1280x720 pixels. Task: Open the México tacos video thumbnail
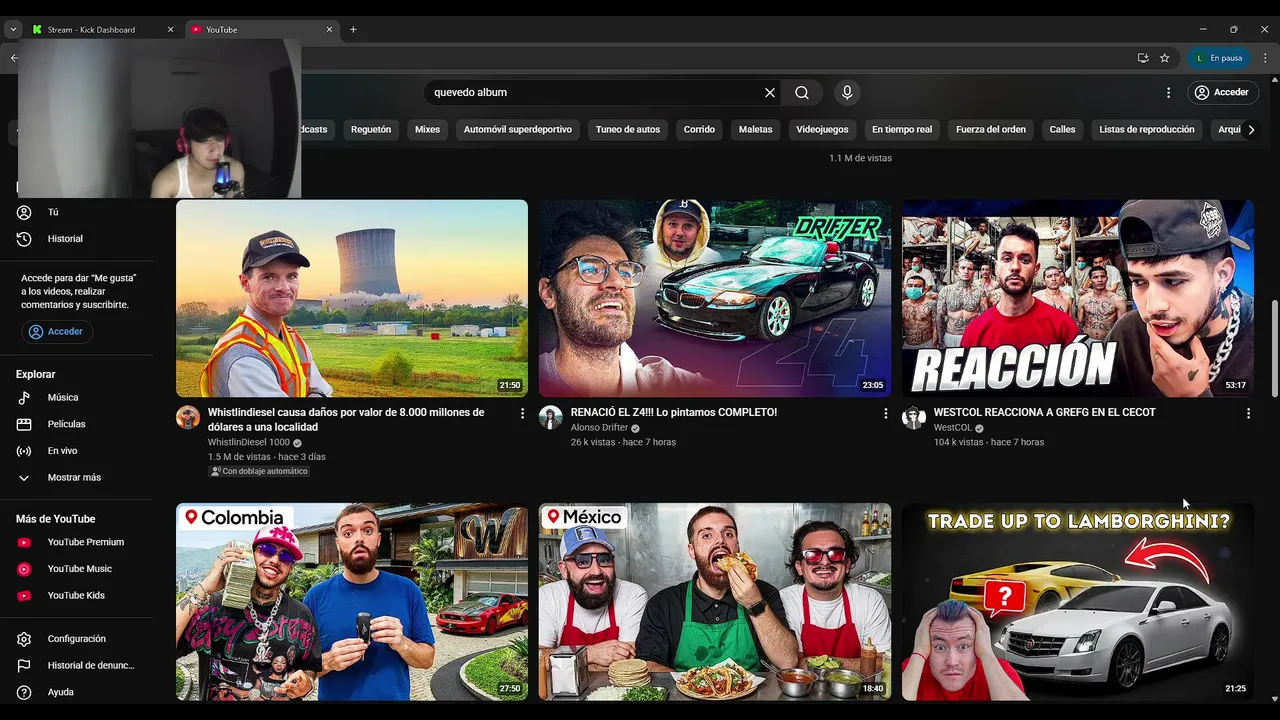[715, 601]
